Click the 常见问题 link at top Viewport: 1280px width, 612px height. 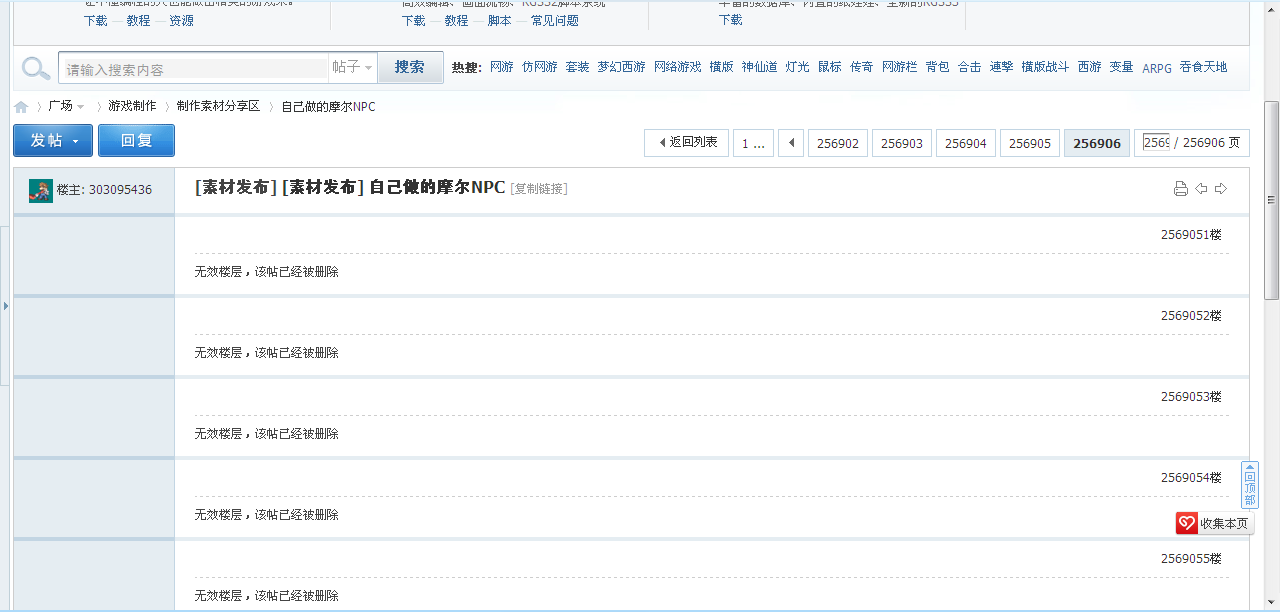click(555, 21)
